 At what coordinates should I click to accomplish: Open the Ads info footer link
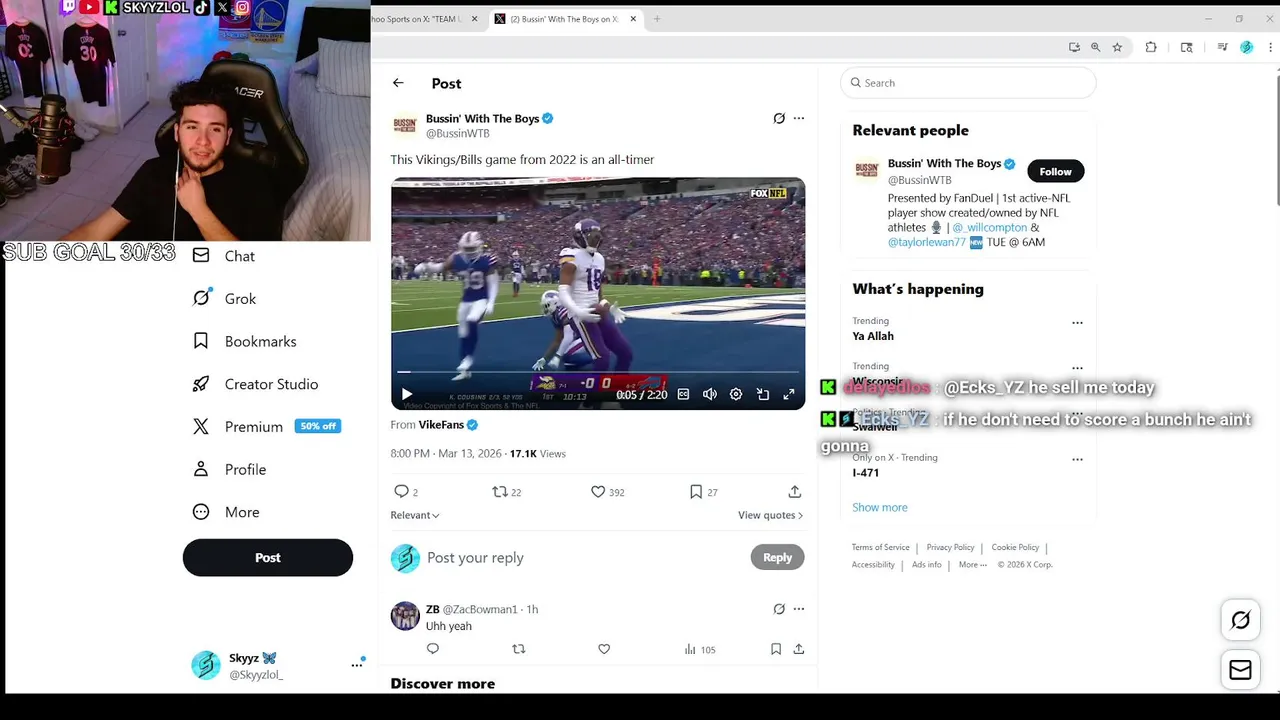927,564
